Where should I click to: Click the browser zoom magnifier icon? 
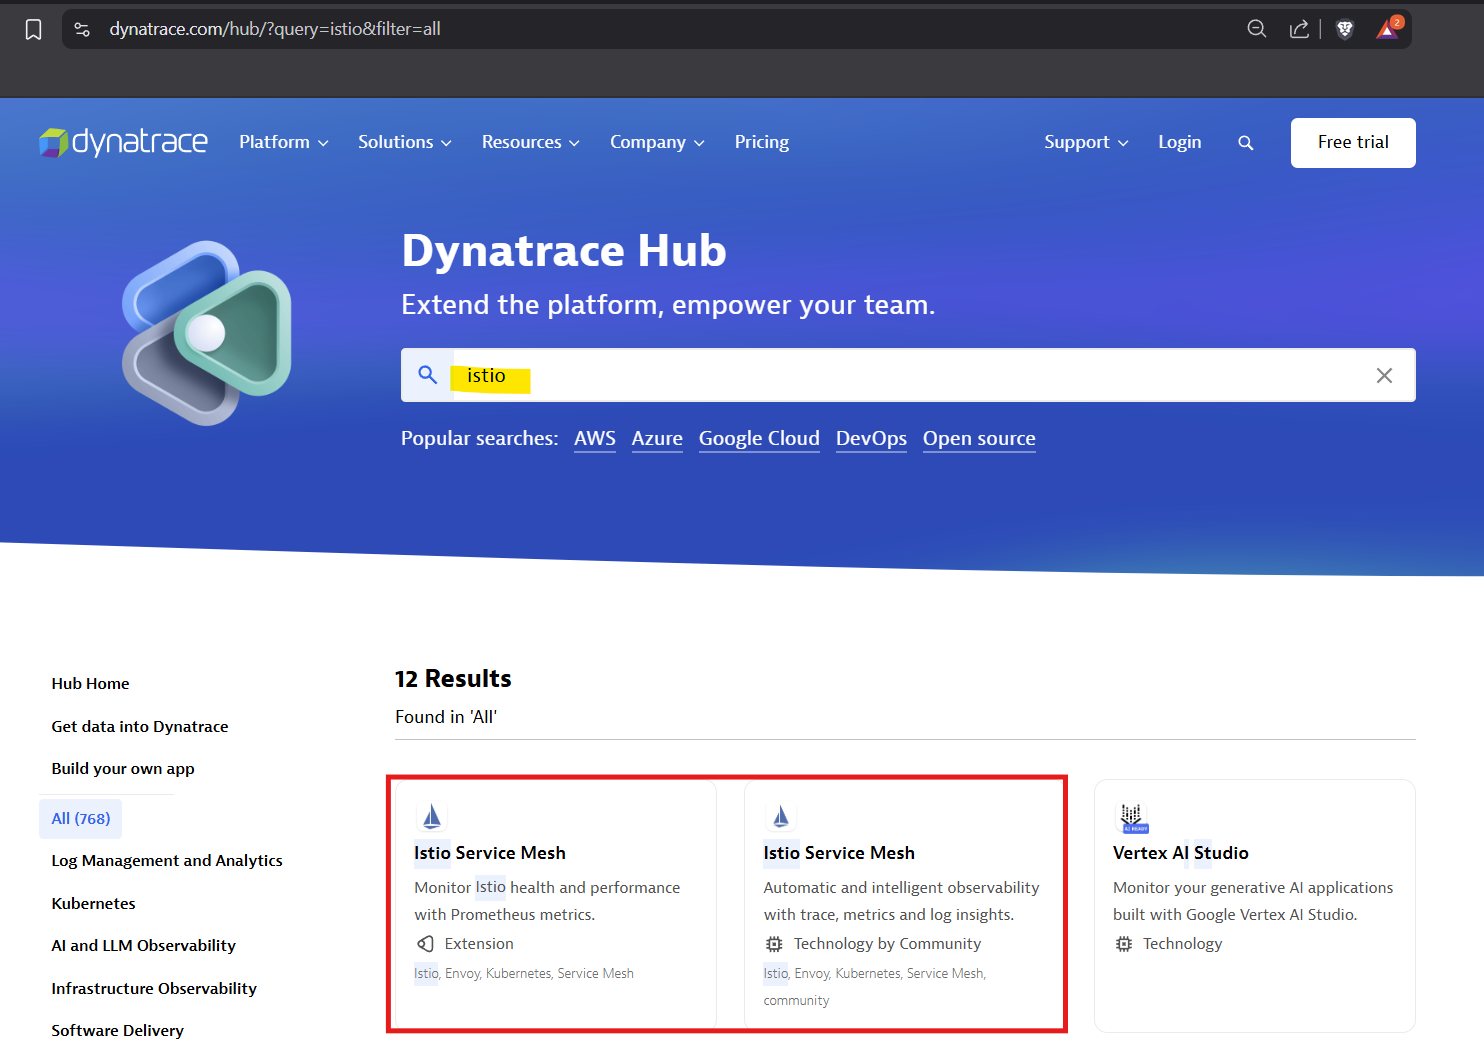pyautogui.click(x=1257, y=29)
